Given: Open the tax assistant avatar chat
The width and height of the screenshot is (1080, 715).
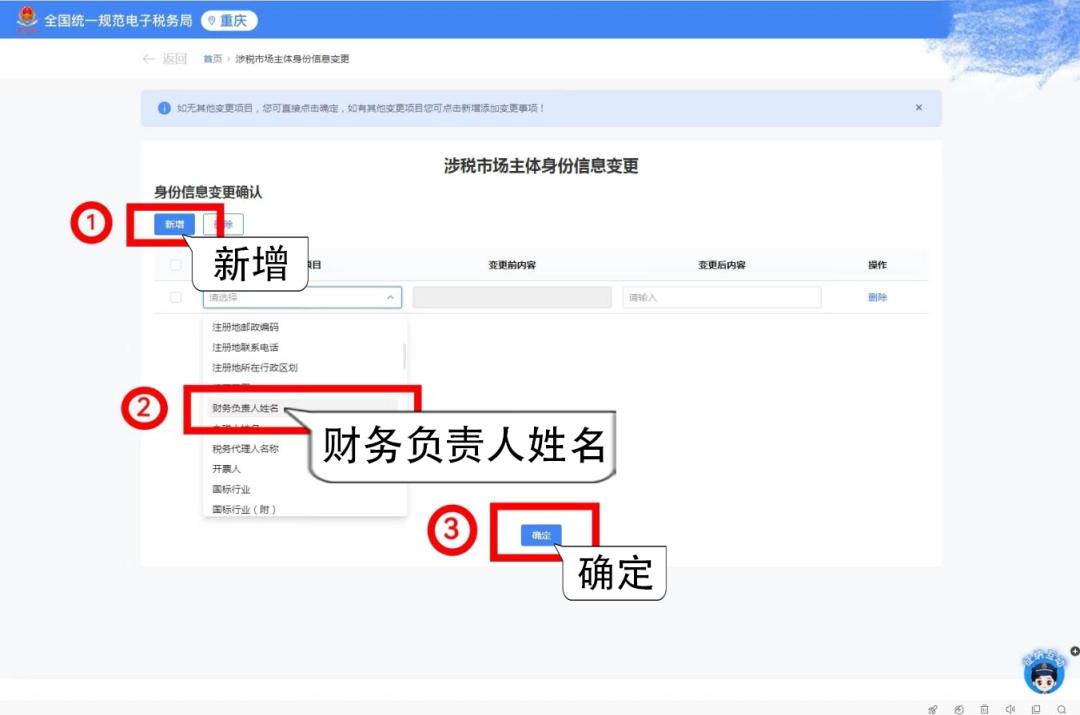Looking at the screenshot, I should [x=1044, y=672].
